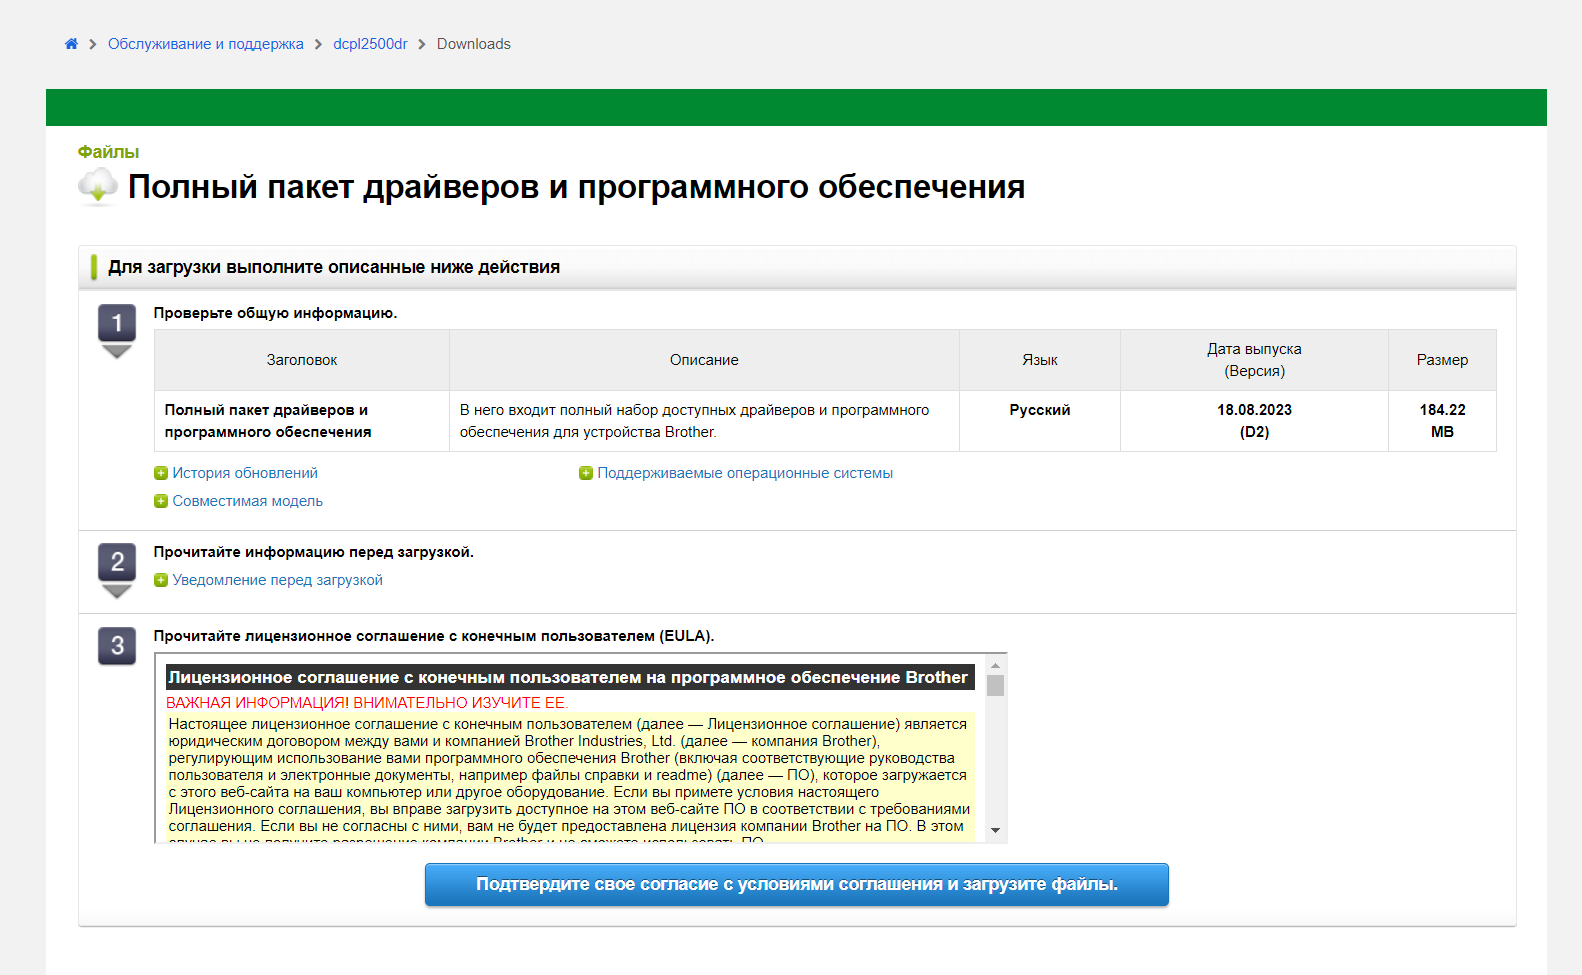Click the Downloads breadcrumb text
Viewport: 1582px width, 975px height.
pos(474,44)
